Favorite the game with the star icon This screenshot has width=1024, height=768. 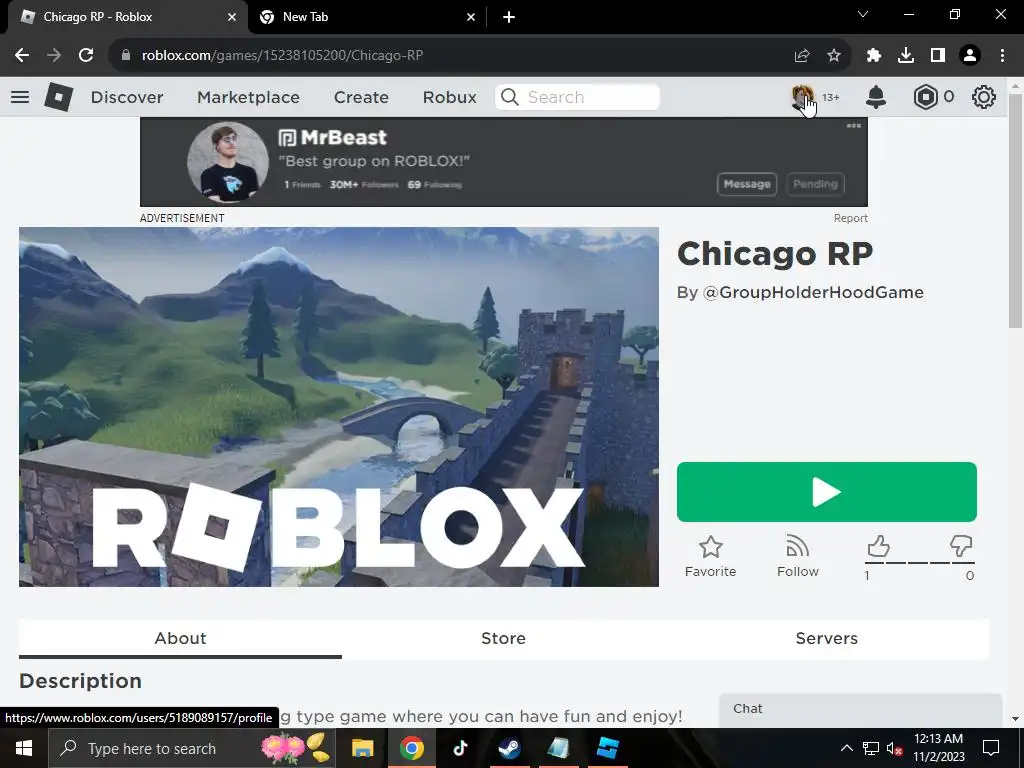coord(711,556)
